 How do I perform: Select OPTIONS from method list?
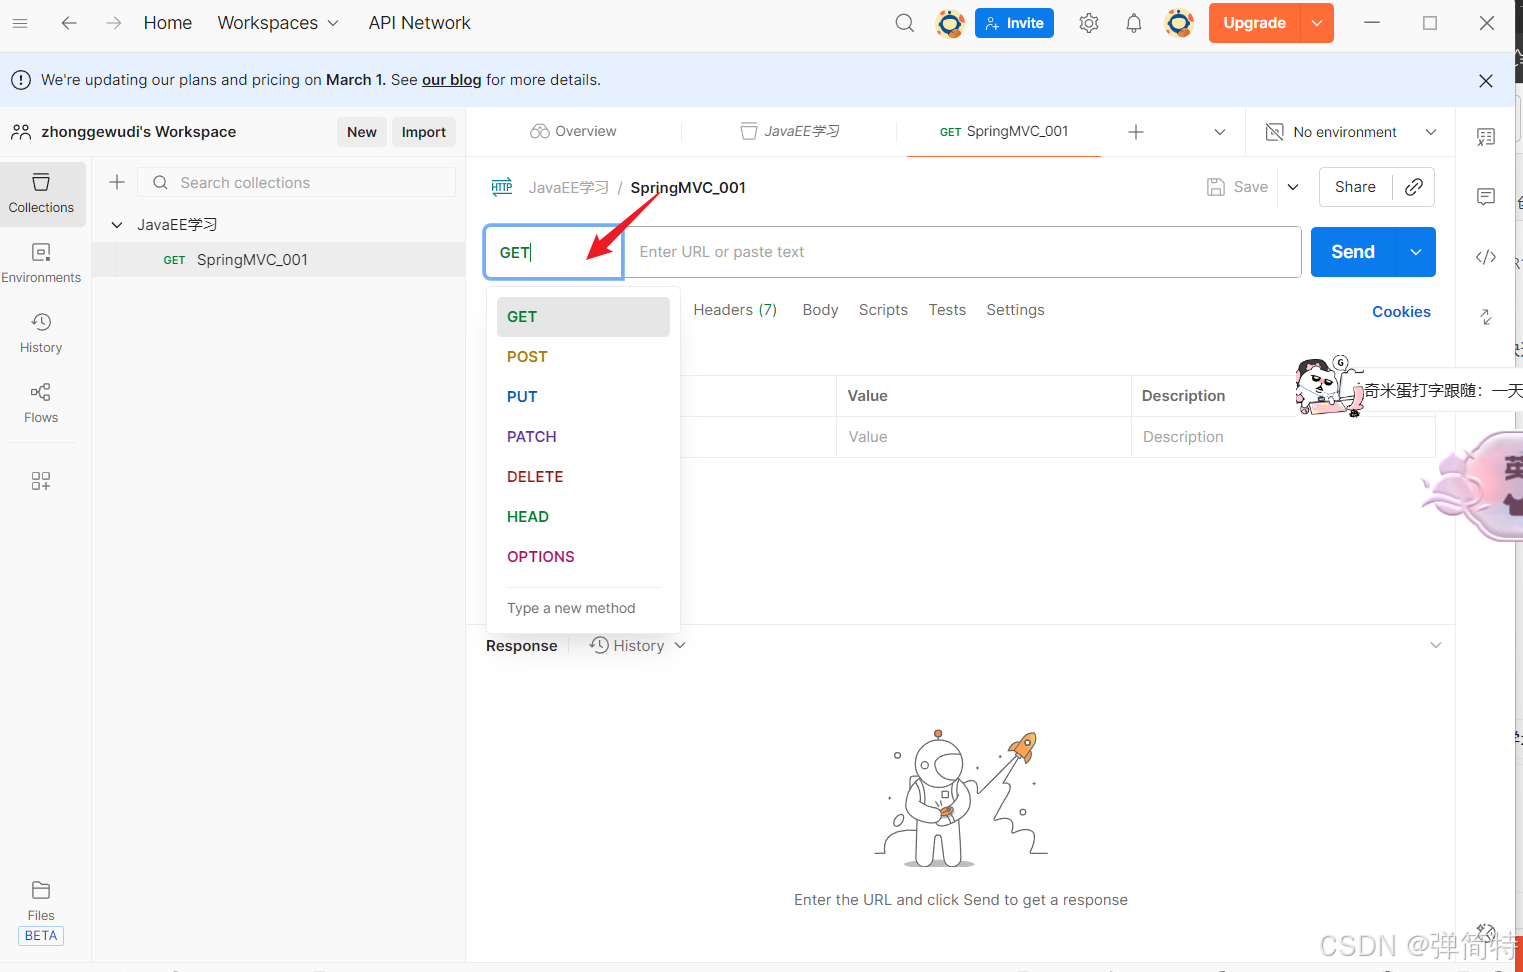(583, 557)
